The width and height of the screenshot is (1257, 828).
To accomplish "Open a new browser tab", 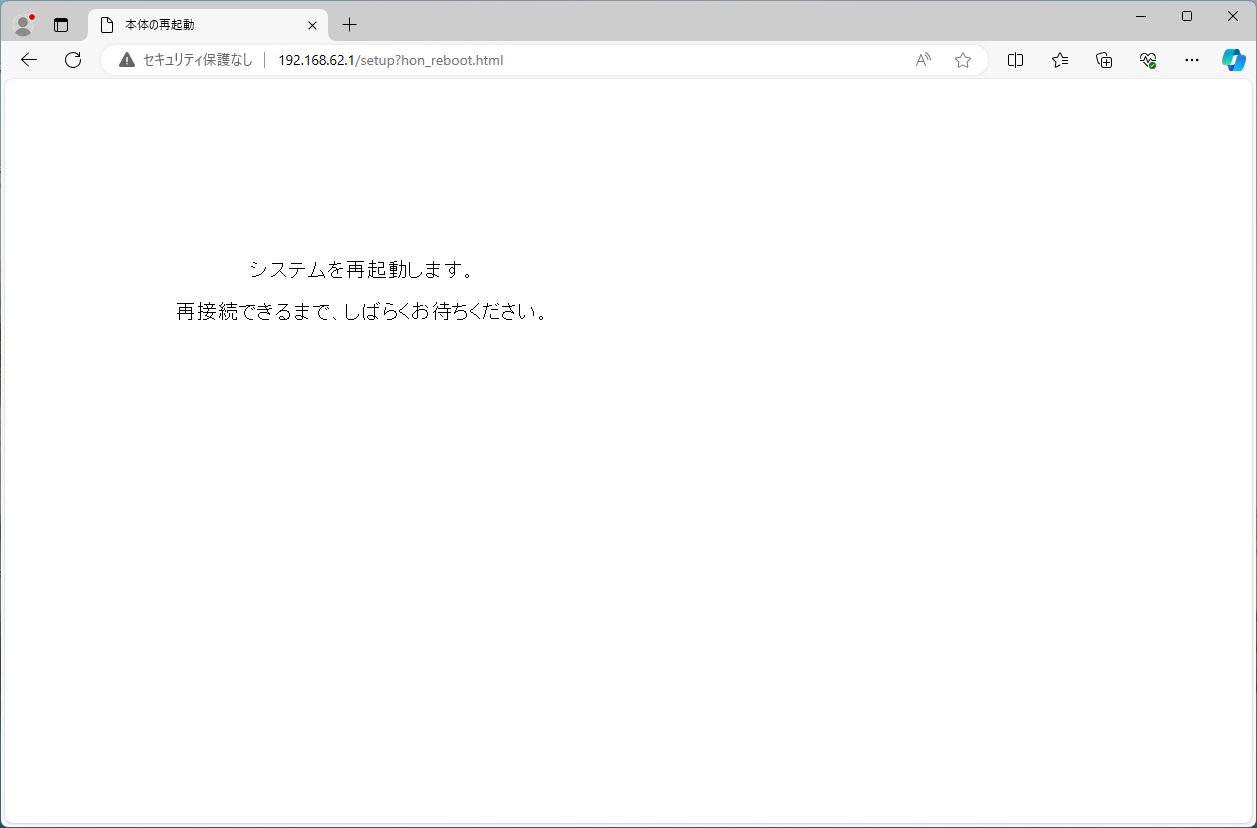I will 349,25.
